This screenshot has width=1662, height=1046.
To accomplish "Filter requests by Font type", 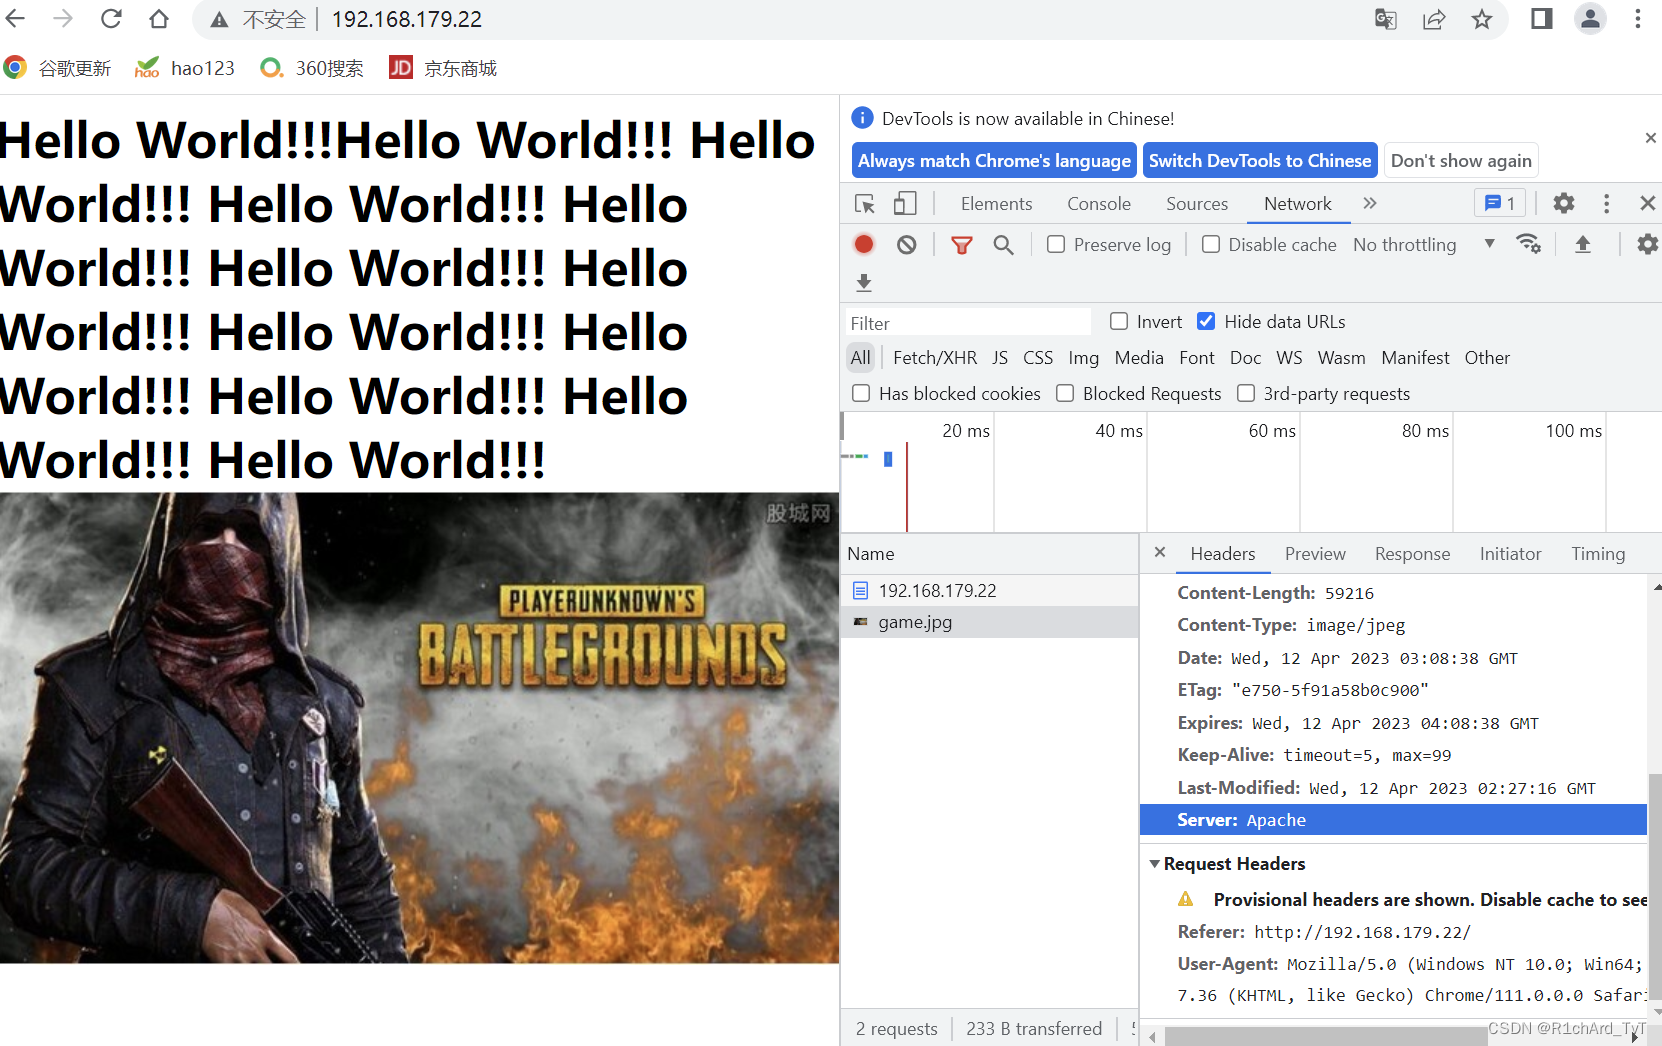I will [1197, 358].
